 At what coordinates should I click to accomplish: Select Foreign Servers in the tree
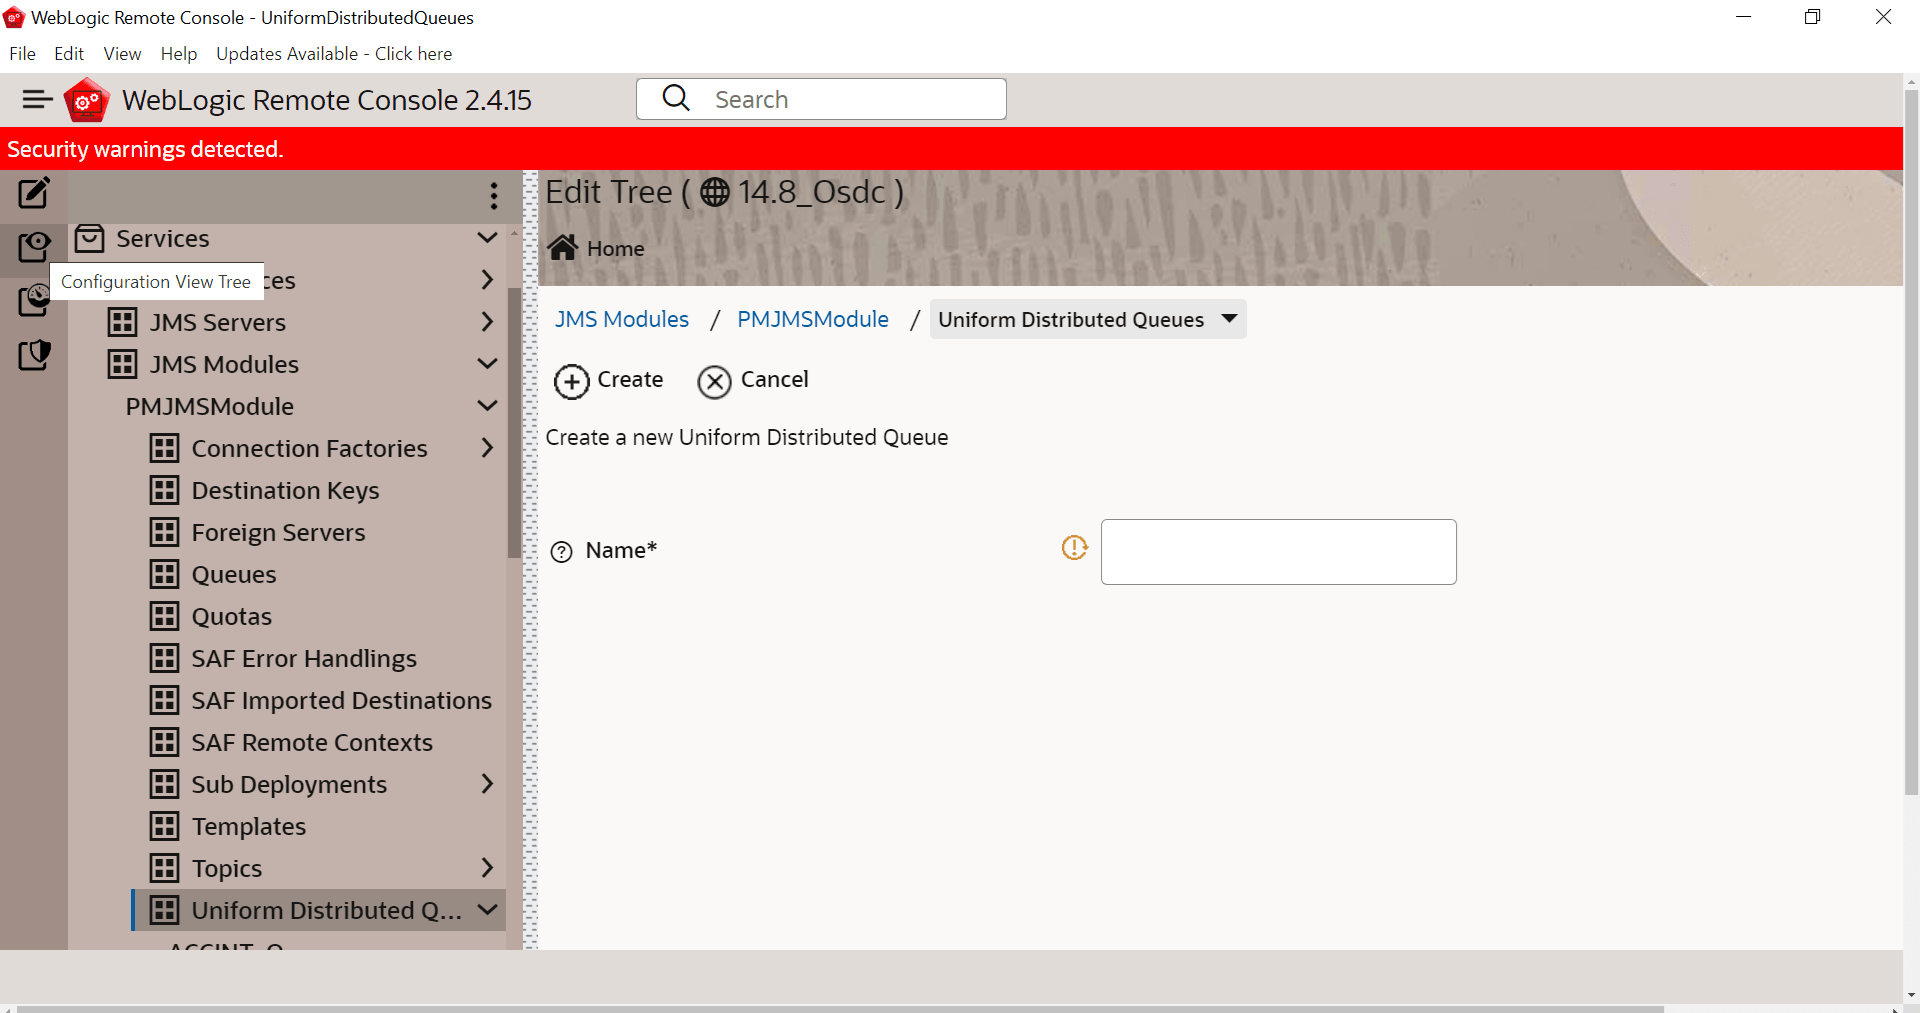279,532
